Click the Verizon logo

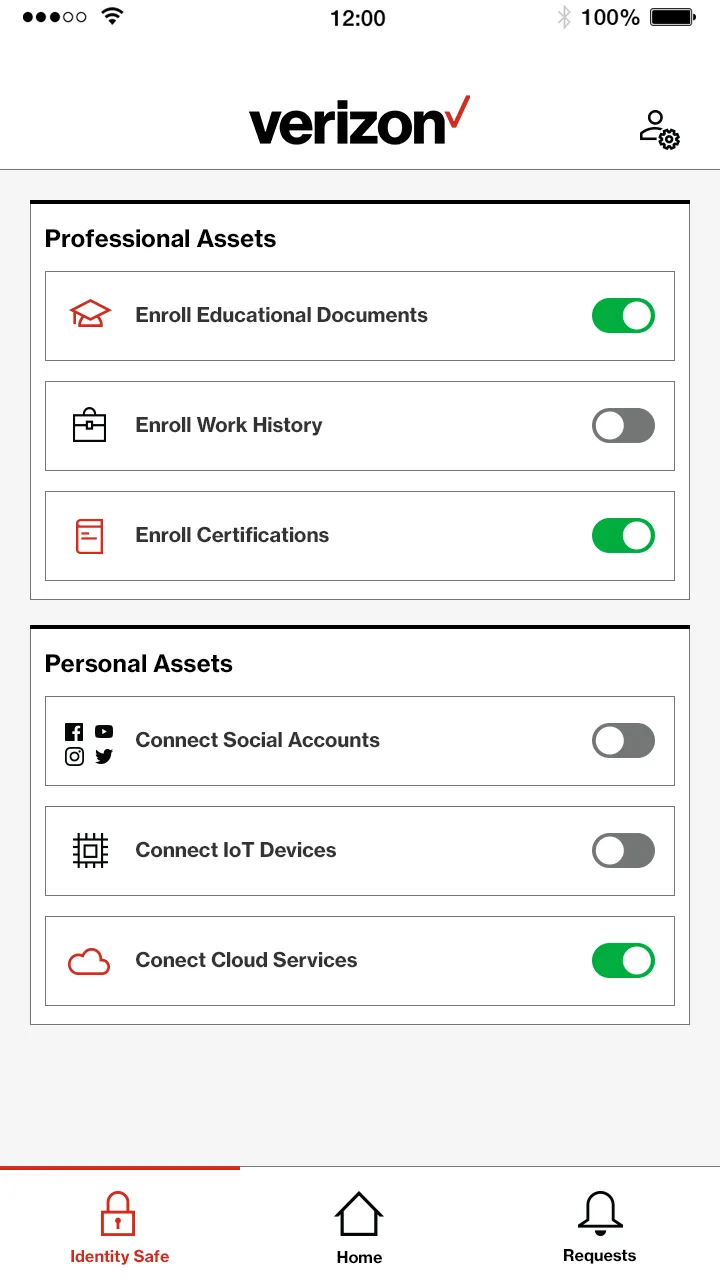[358, 123]
